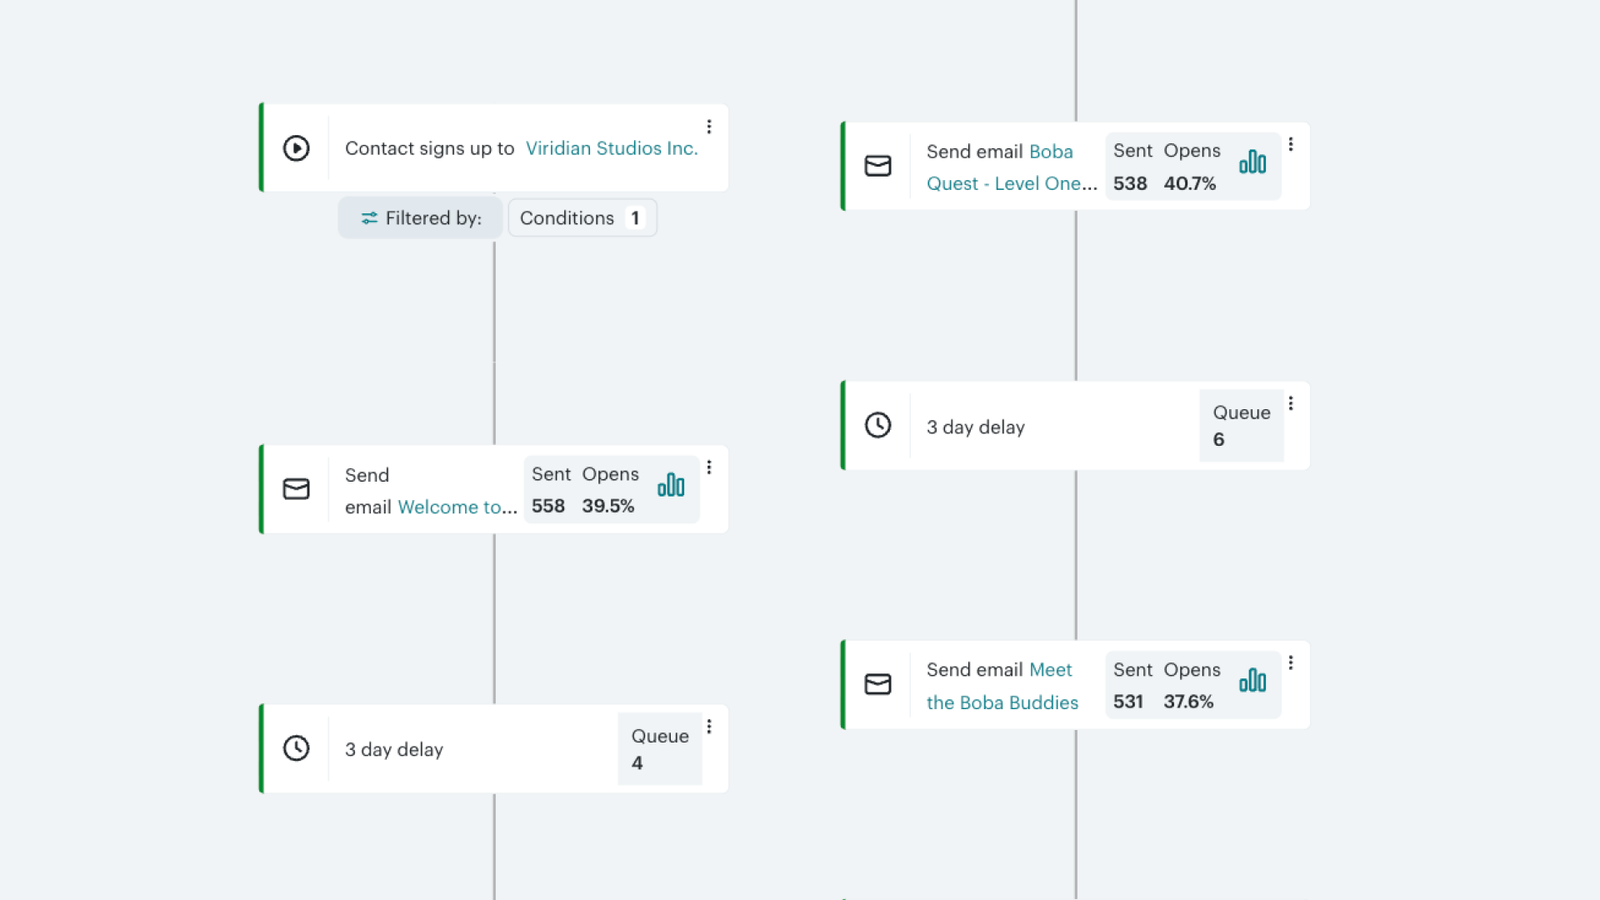Open three-dot menu on Queue 4 delay
The image size is (1600, 900).
pyautogui.click(x=709, y=727)
